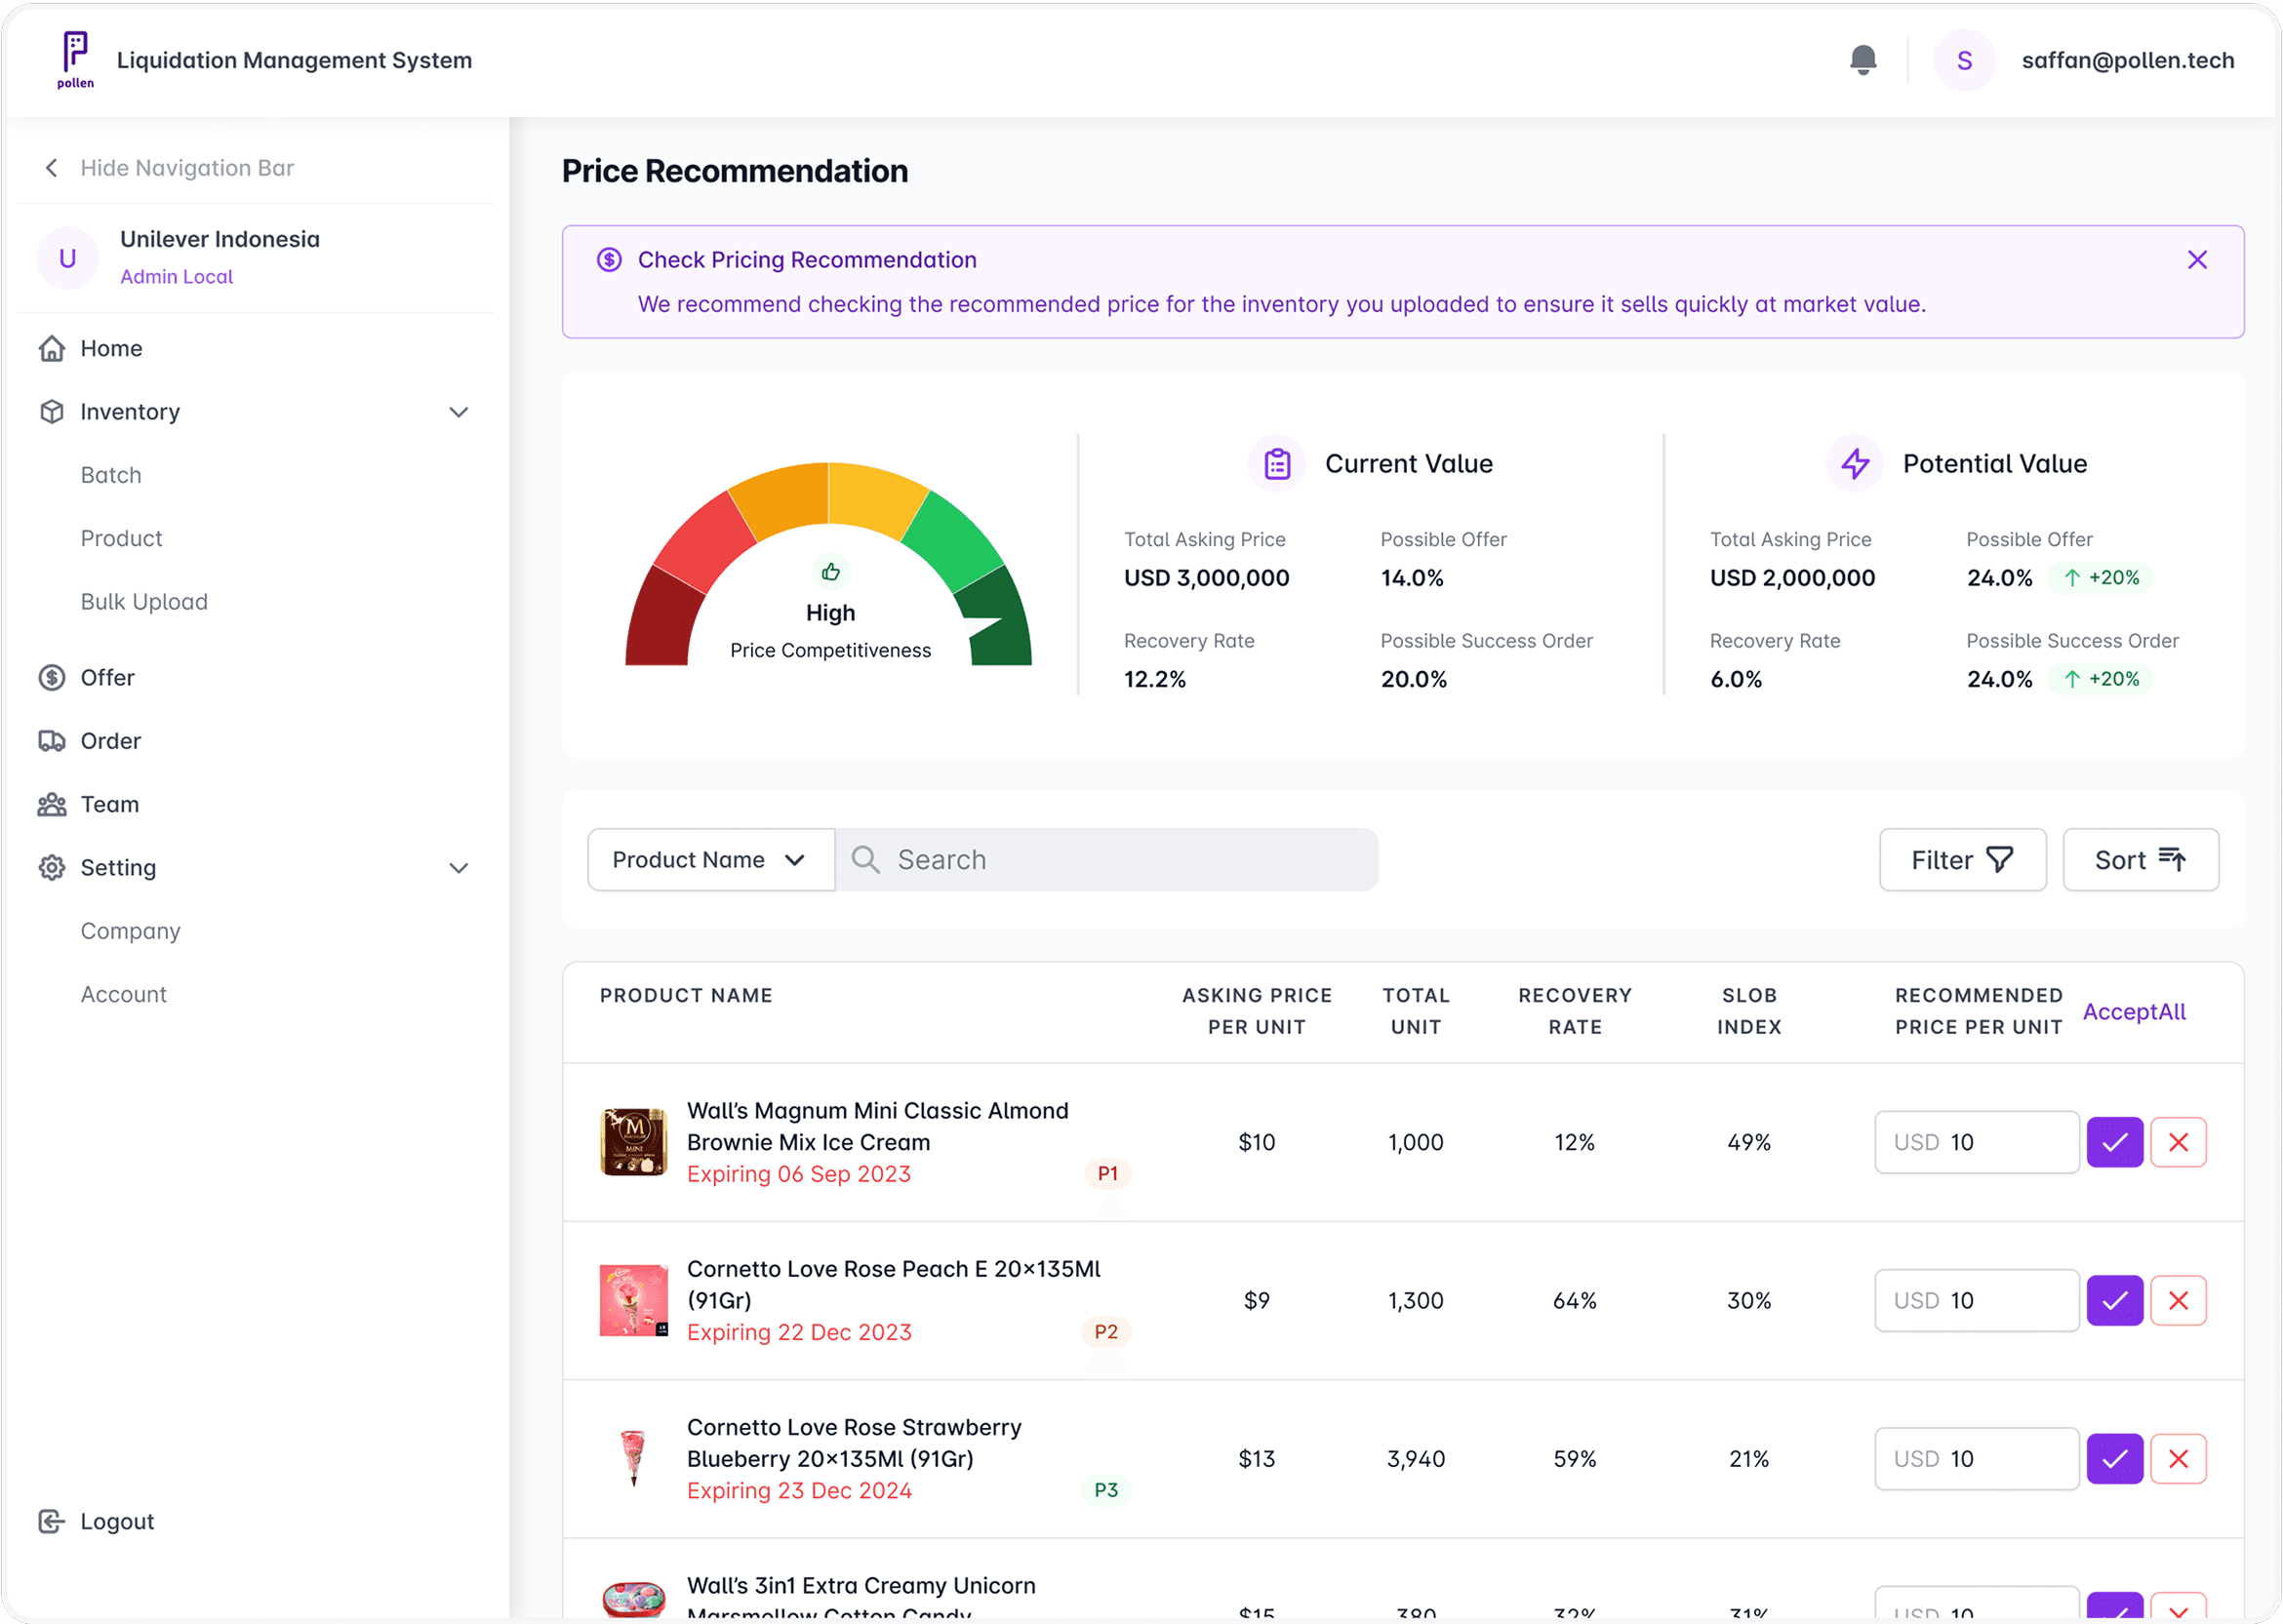Dismiss the Check Pricing Recommendation banner
2283x1624 pixels.
click(x=2196, y=260)
